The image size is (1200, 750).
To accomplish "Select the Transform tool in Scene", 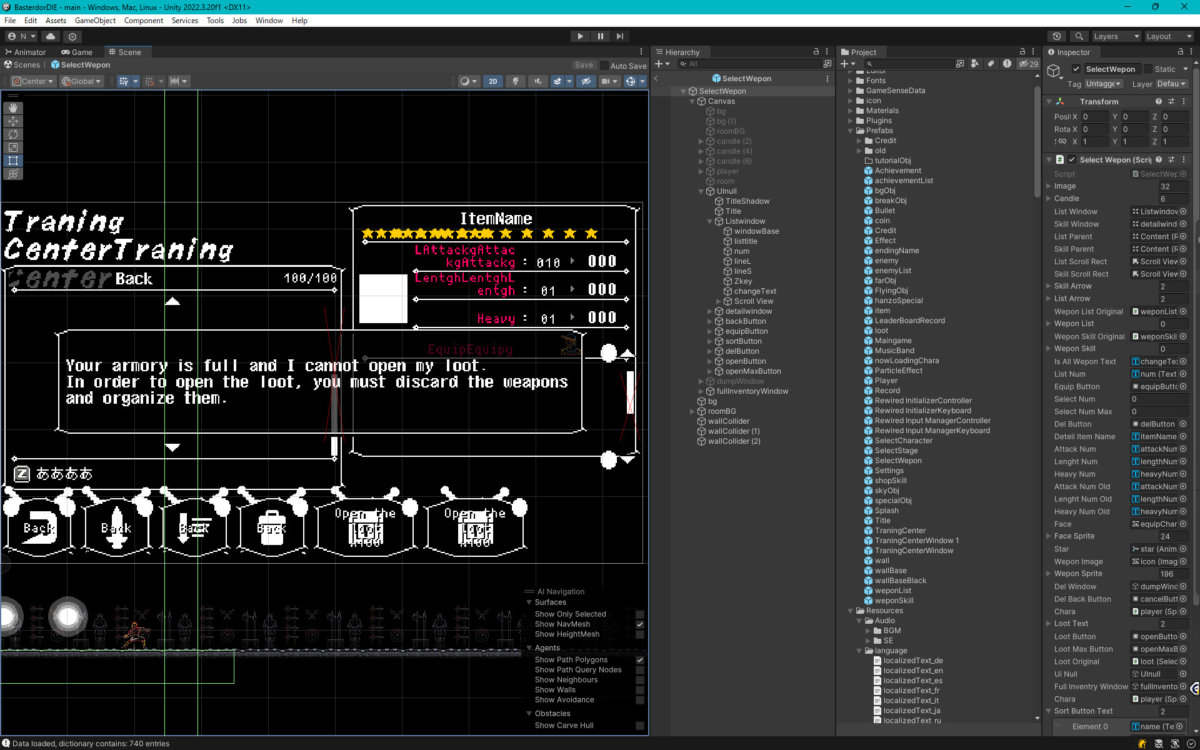I will coord(13,173).
